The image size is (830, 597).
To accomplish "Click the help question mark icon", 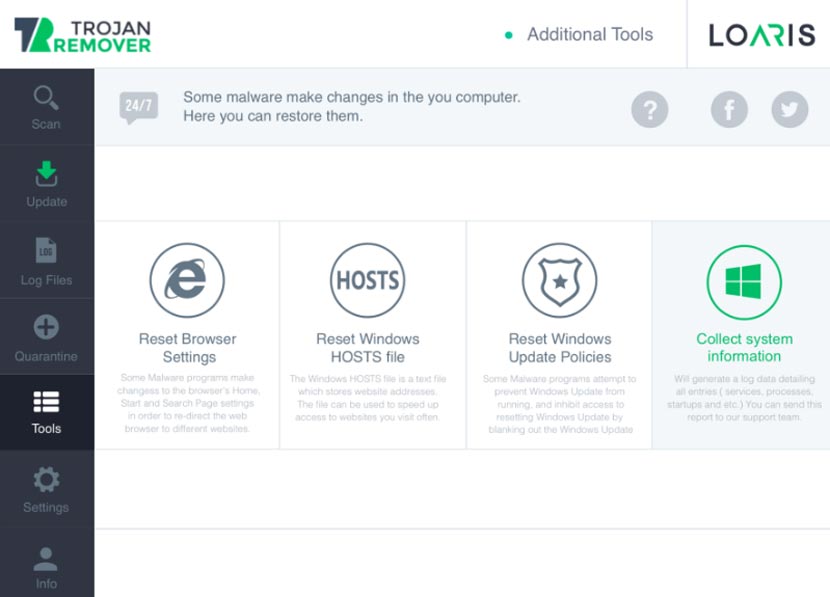I will pyautogui.click(x=649, y=110).
